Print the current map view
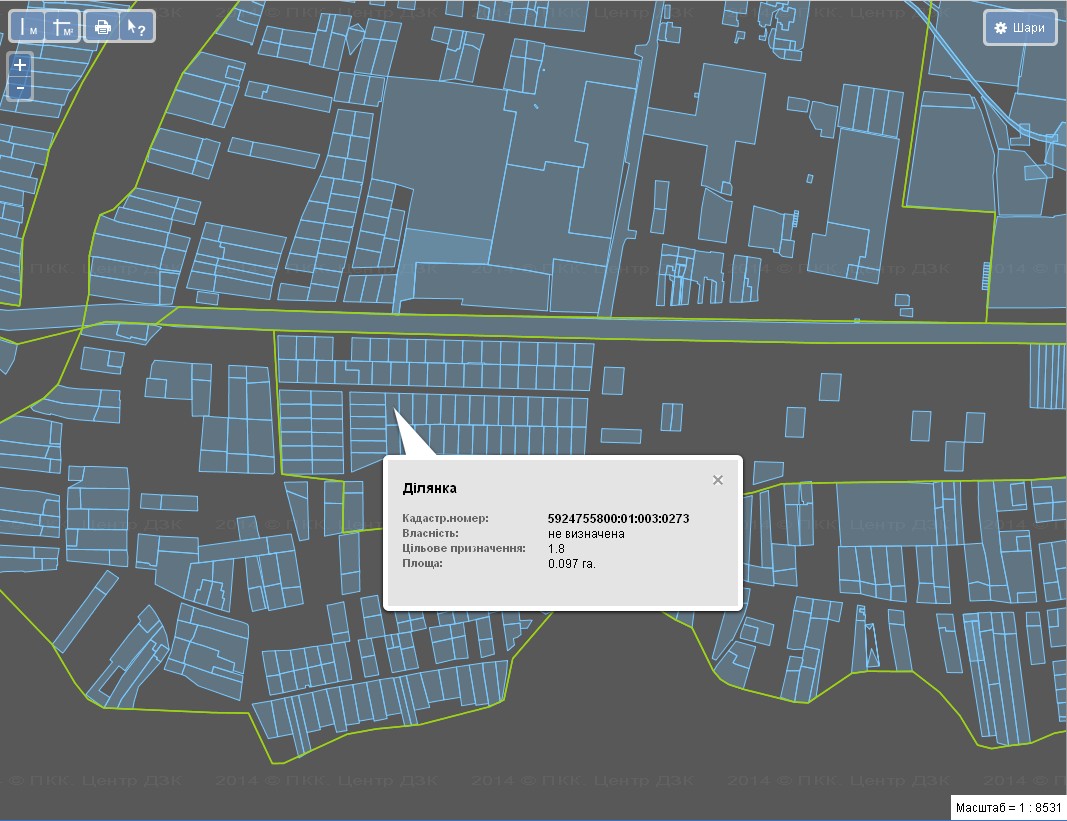Viewport: 1067px width, 821px height. coord(102,27)
